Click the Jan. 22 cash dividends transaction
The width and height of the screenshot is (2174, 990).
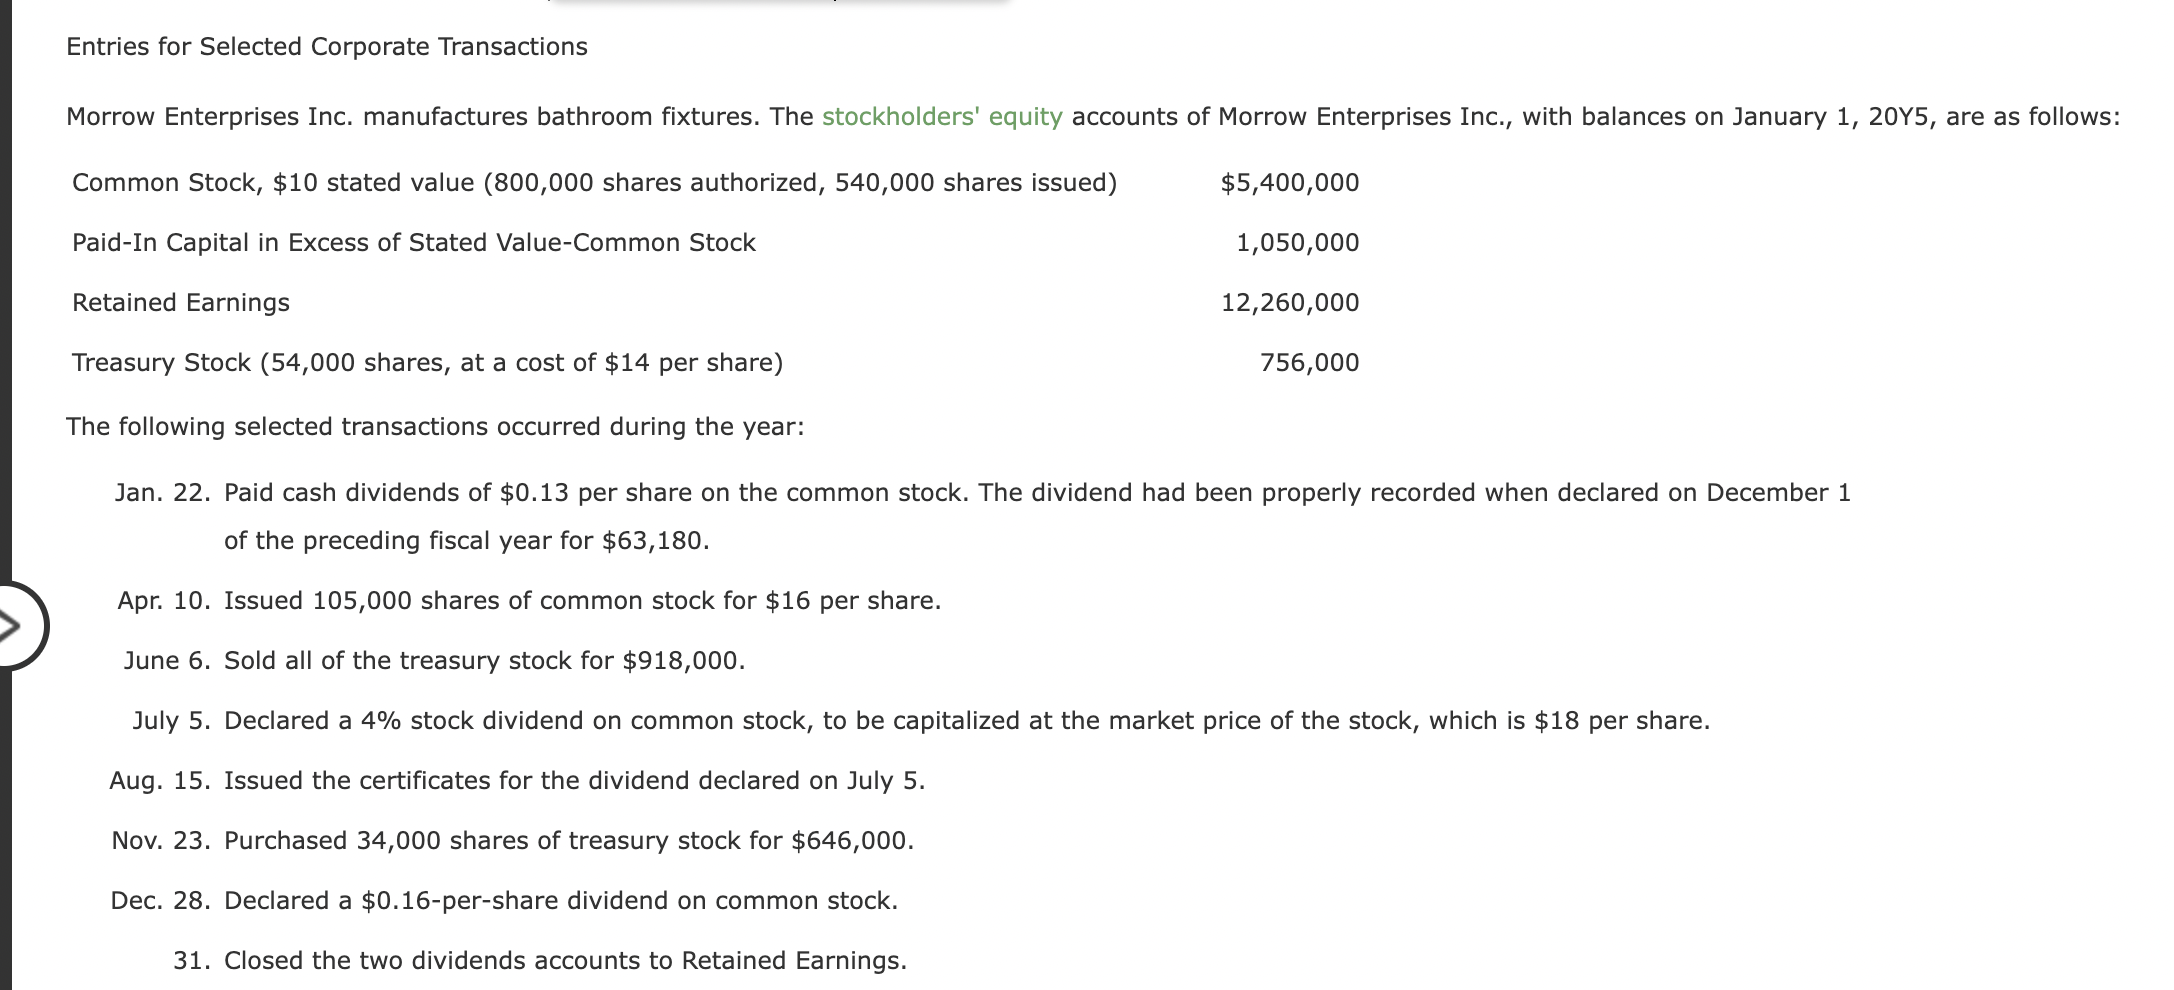[x=982, y=516]
